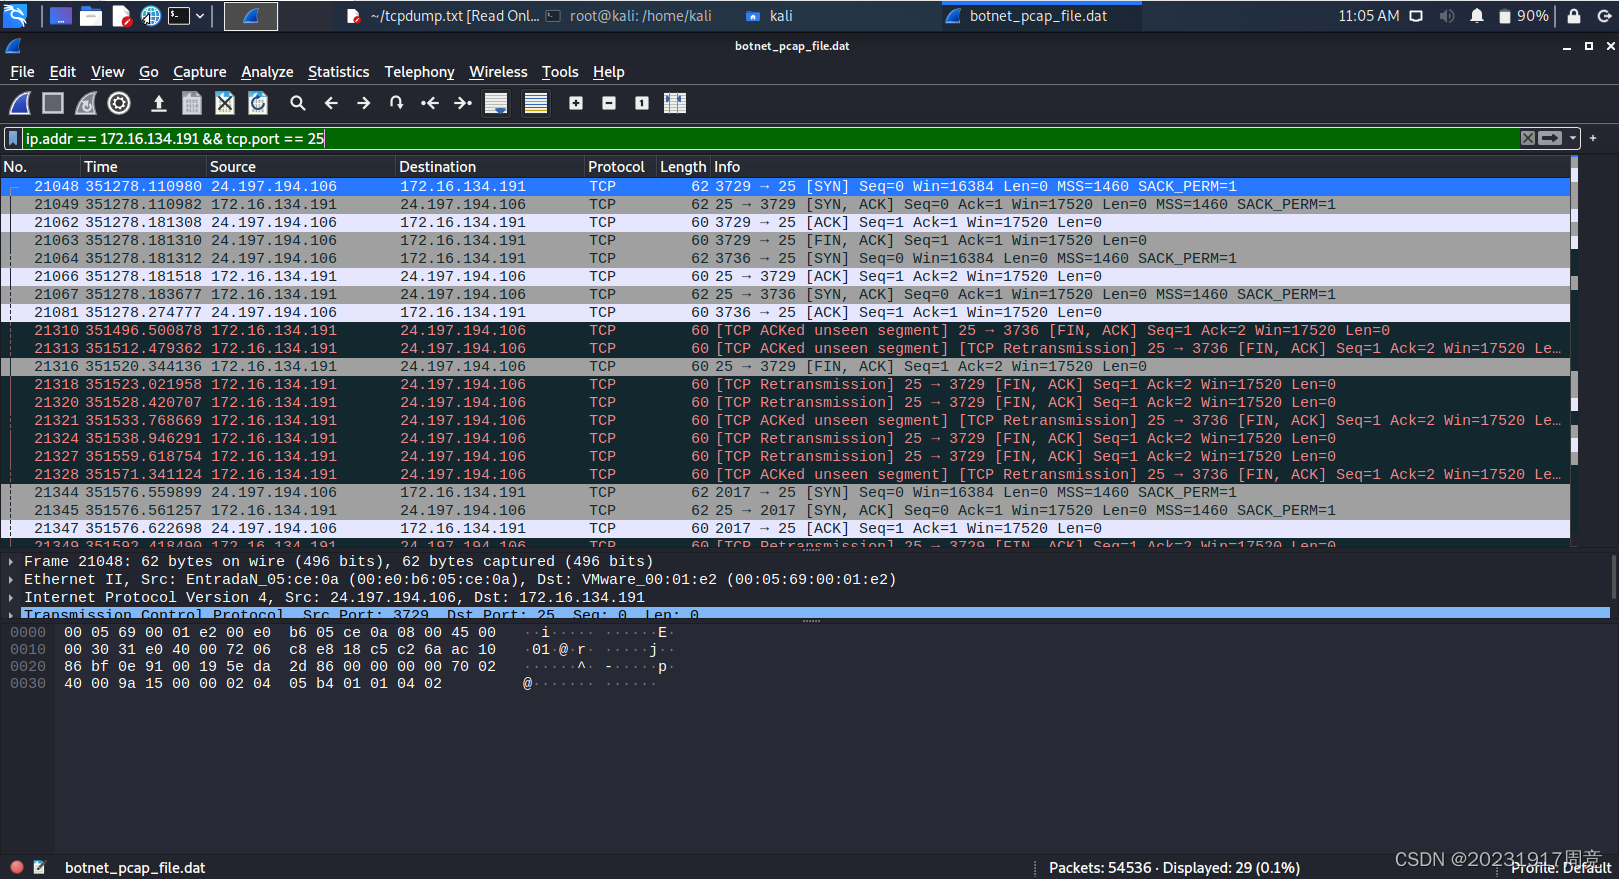Zoom out on packet text
Viewport: 1619px width, 879px height.
pyautogui.click(x=609, y=103)
